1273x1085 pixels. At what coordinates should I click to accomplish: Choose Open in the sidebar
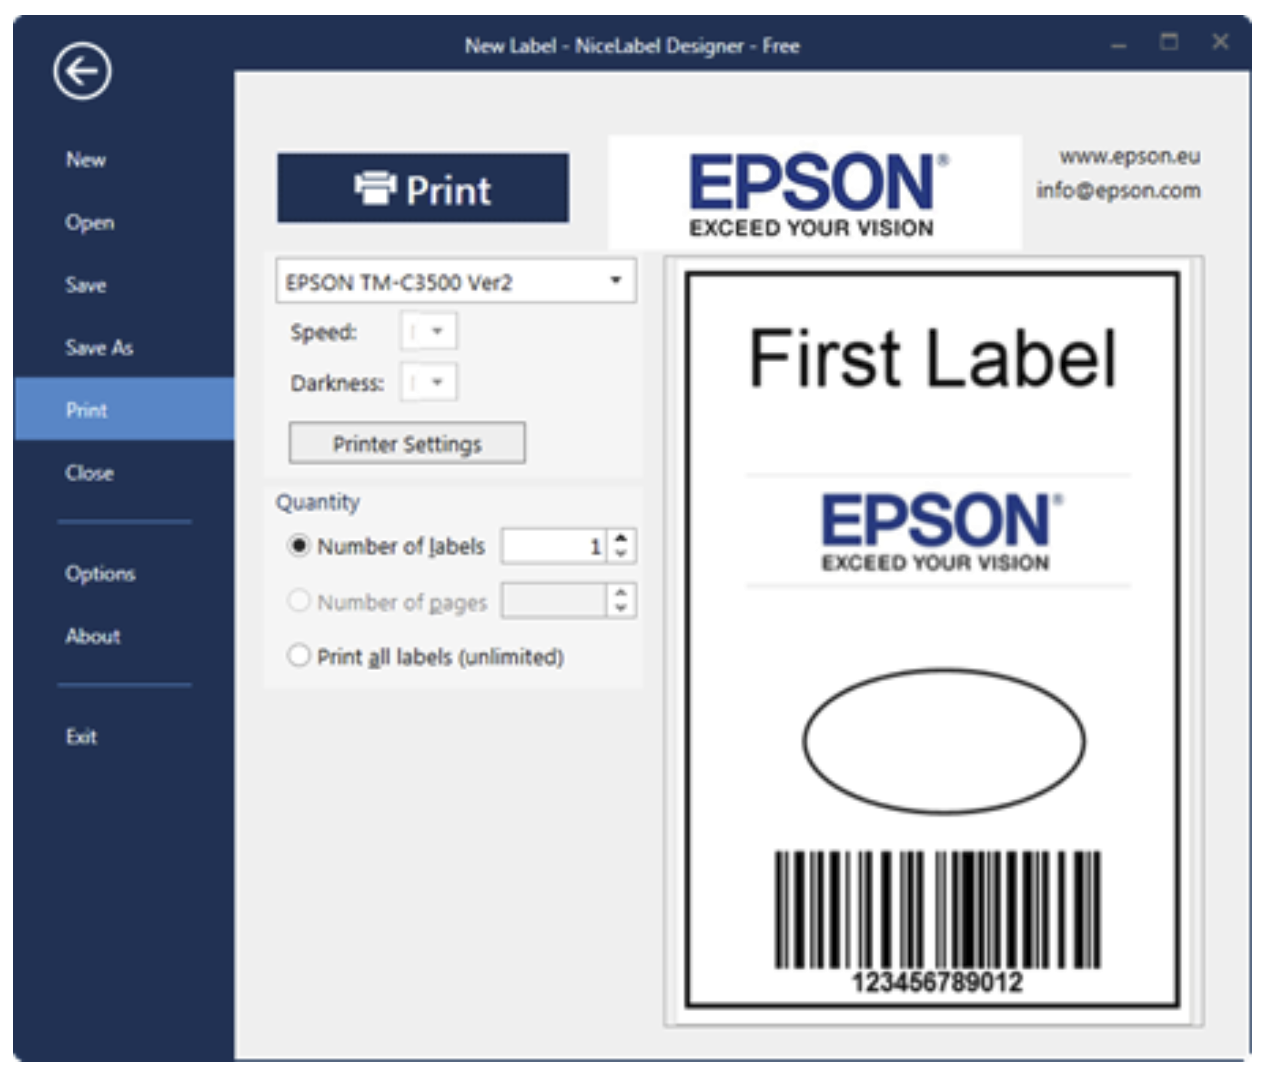89,223
